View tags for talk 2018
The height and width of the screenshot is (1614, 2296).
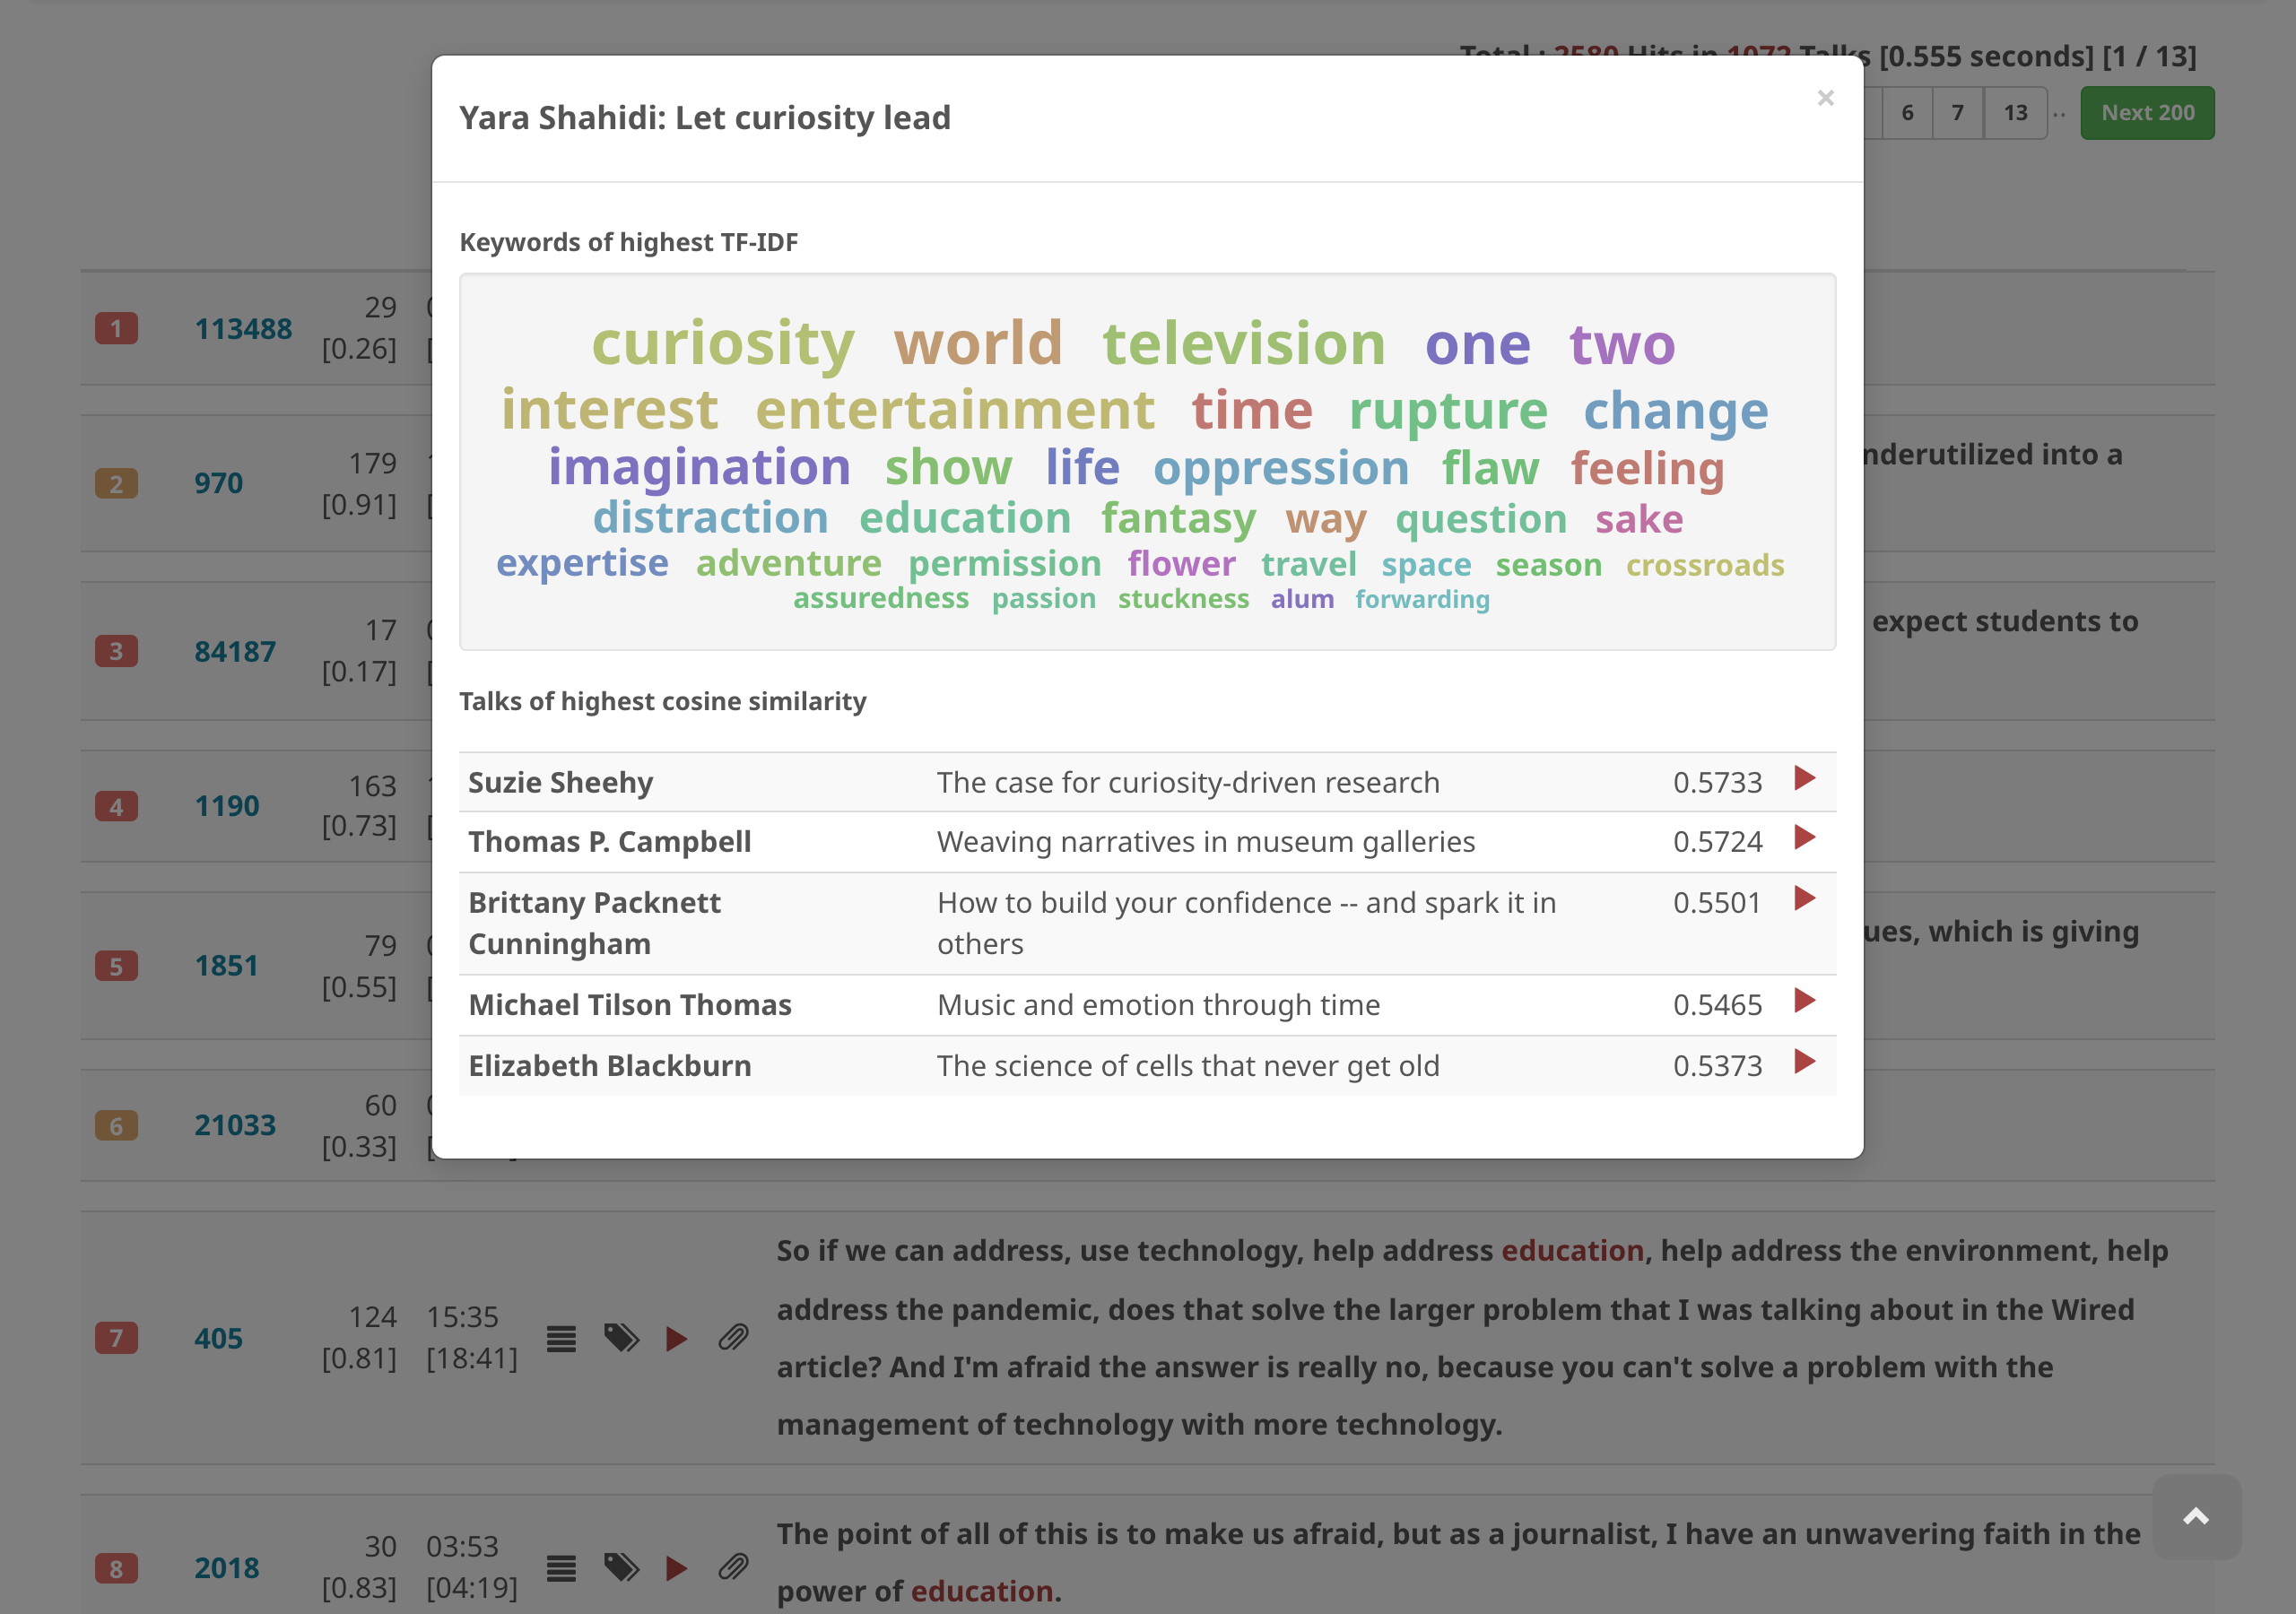pyautogui.click(x=622, y=1569)
